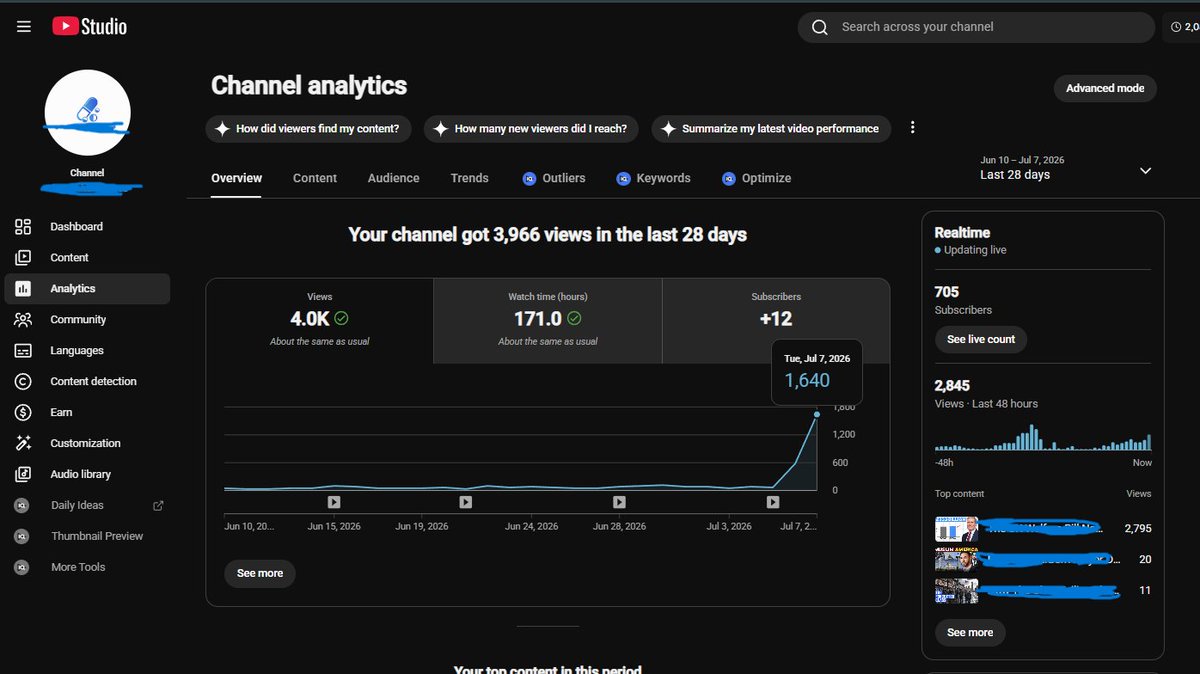Open Earn from the sidebar
1200x674 pixels.
[88, 413]
